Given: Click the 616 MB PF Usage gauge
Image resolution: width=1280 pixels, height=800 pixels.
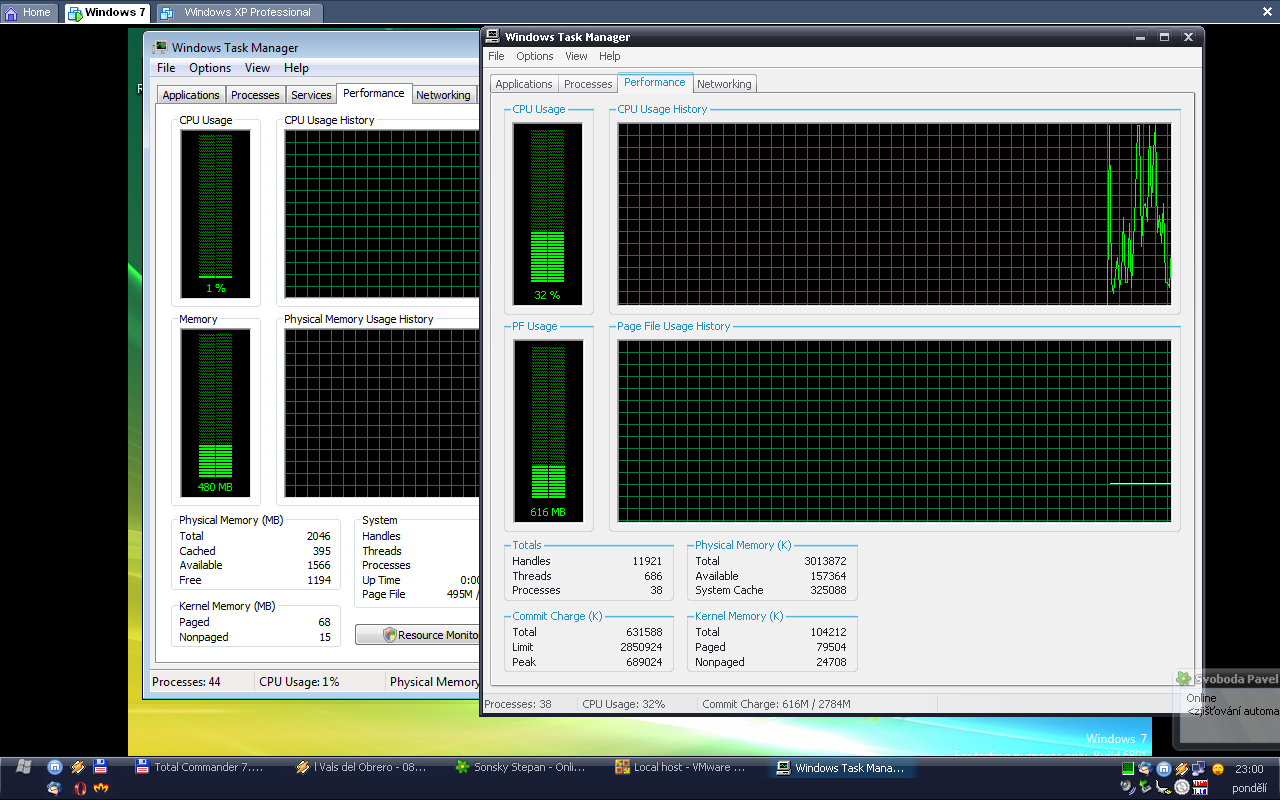Looking at the screenshot, I should tap(547, 431).
